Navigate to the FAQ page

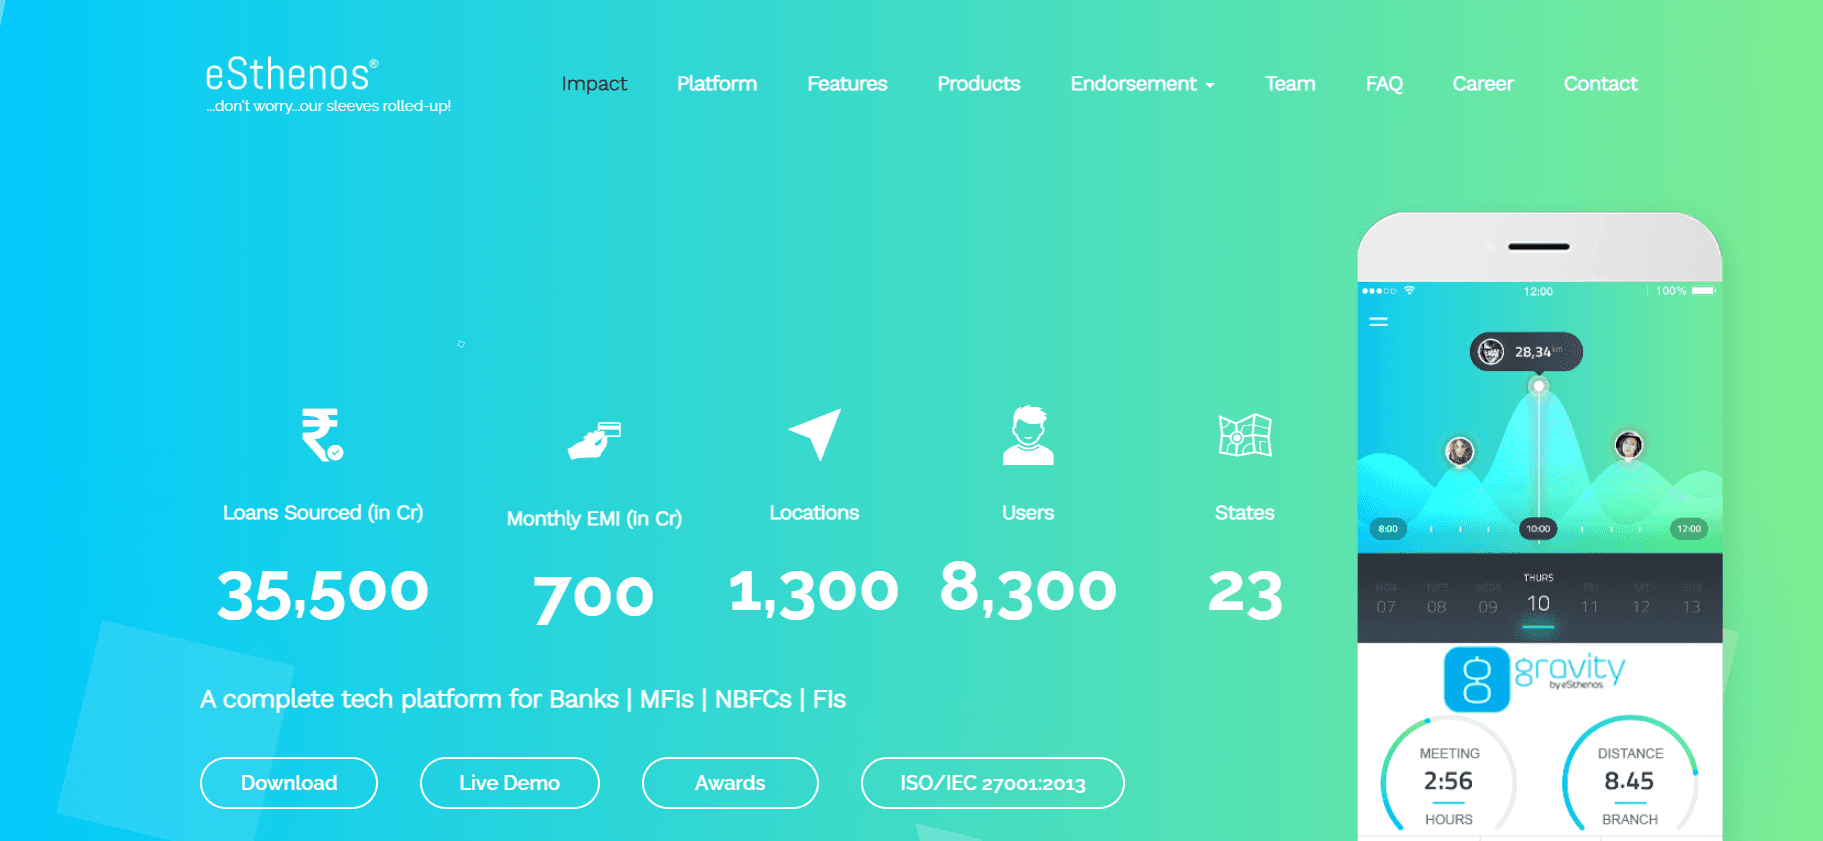[1384, 84]
